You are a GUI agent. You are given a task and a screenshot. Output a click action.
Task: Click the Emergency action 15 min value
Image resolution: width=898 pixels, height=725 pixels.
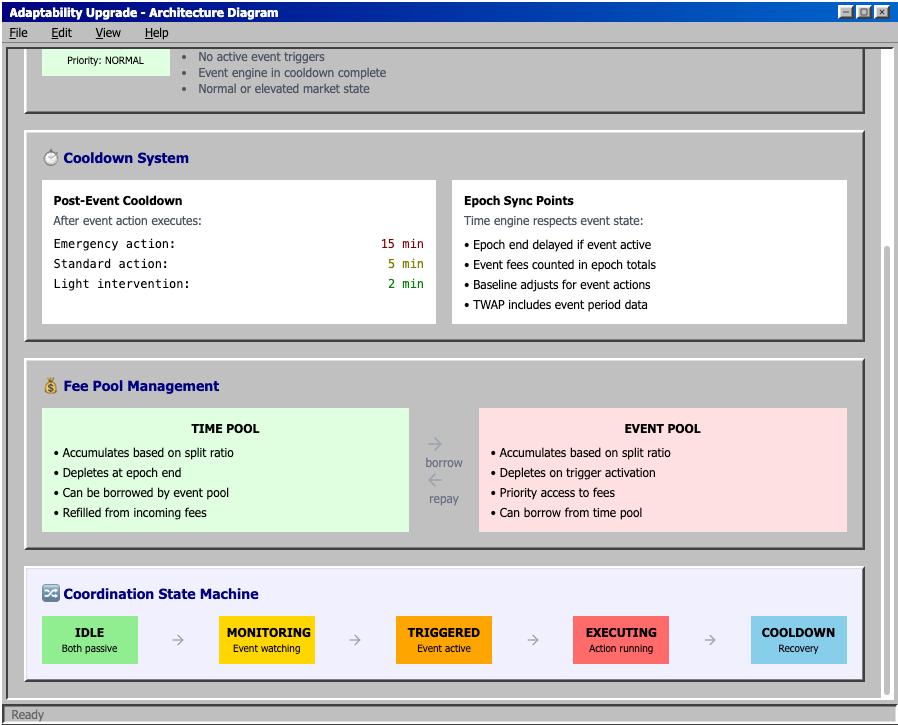click(402, 244)
